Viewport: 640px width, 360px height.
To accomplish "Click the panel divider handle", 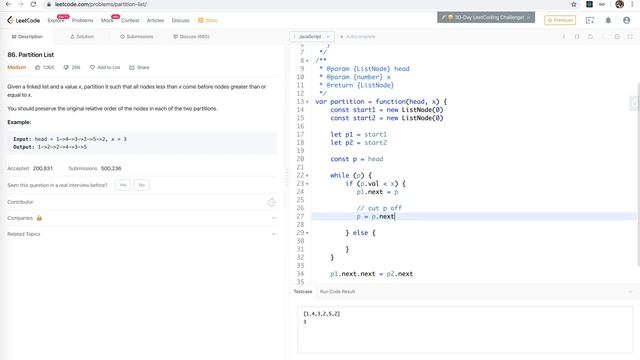I will (287, 178).
